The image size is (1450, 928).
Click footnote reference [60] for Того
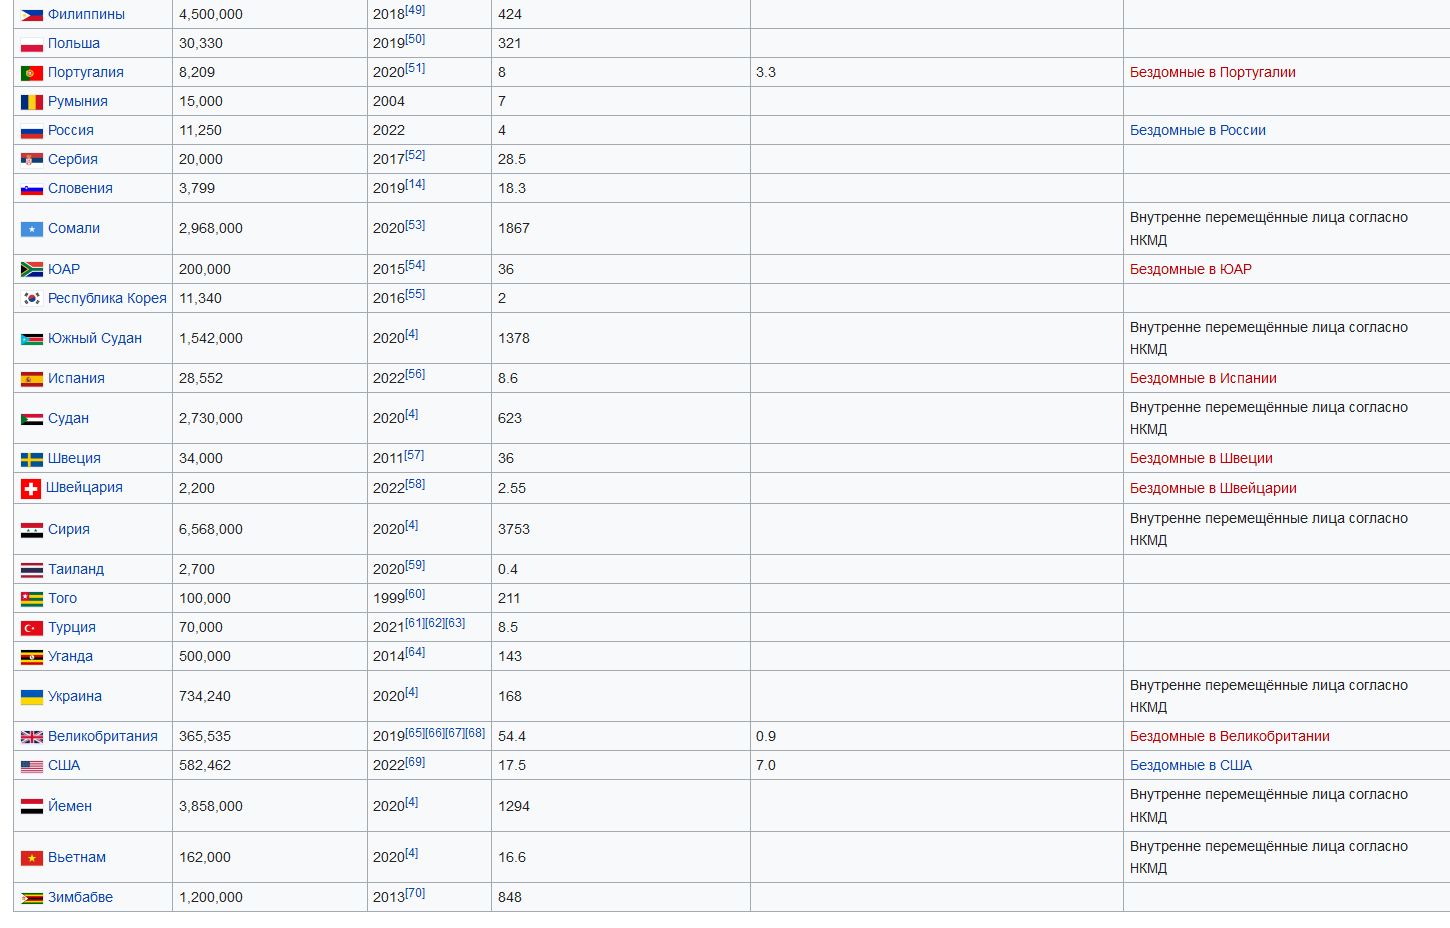click(415, 594)
